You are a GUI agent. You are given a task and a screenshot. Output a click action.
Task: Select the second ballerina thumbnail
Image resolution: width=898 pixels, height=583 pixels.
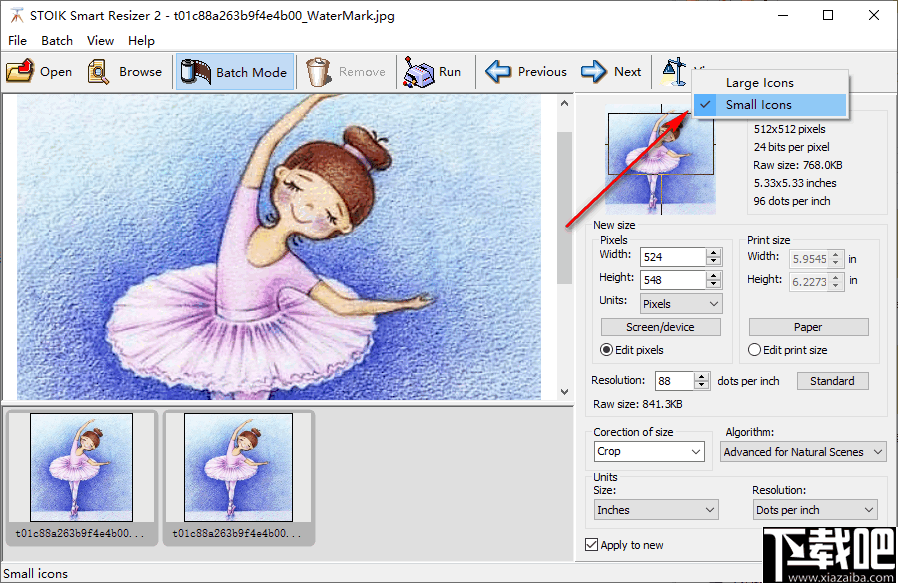pyautogui.click(x=238, y=467)
